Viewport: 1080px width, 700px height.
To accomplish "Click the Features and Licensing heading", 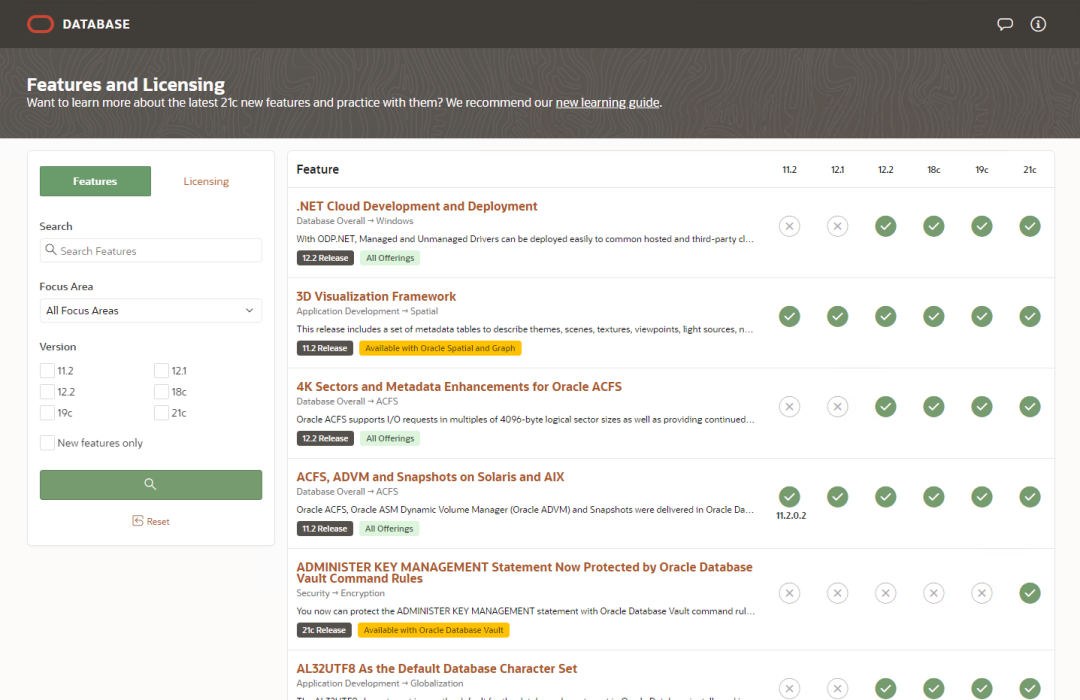I will [x=126, y=84].
